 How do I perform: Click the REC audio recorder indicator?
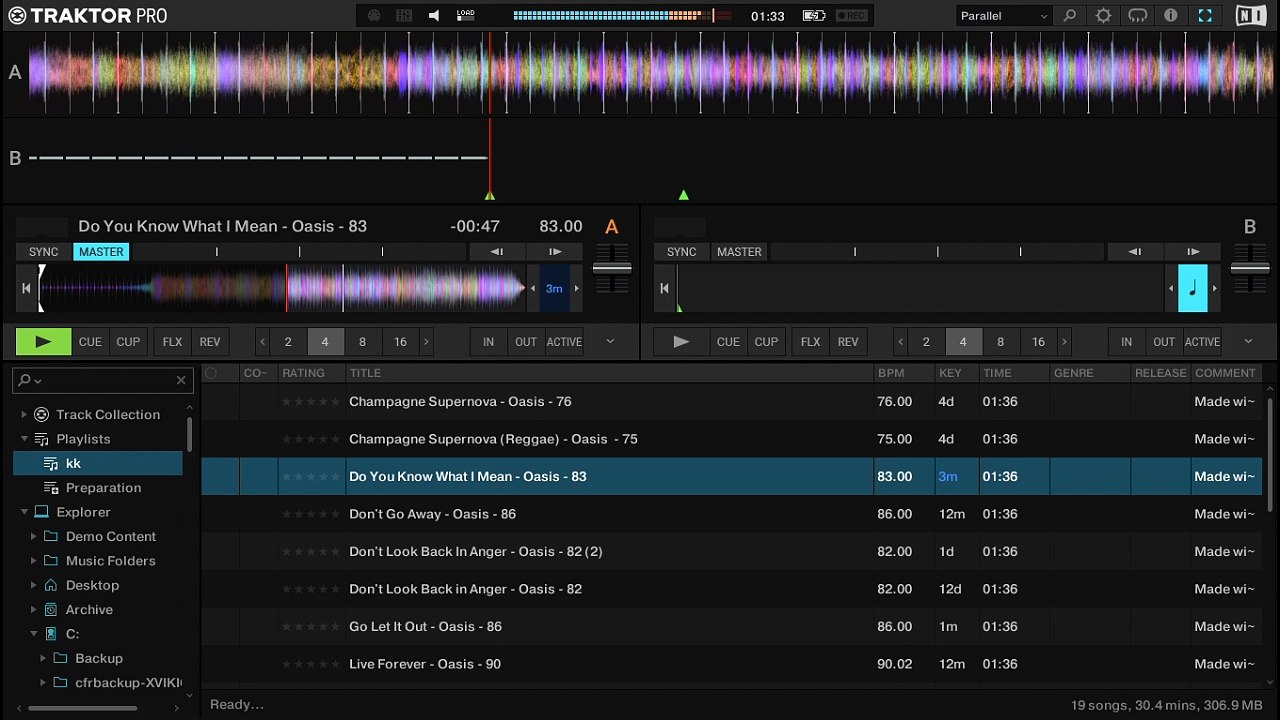pyautogui.click(x=852, y=16)
